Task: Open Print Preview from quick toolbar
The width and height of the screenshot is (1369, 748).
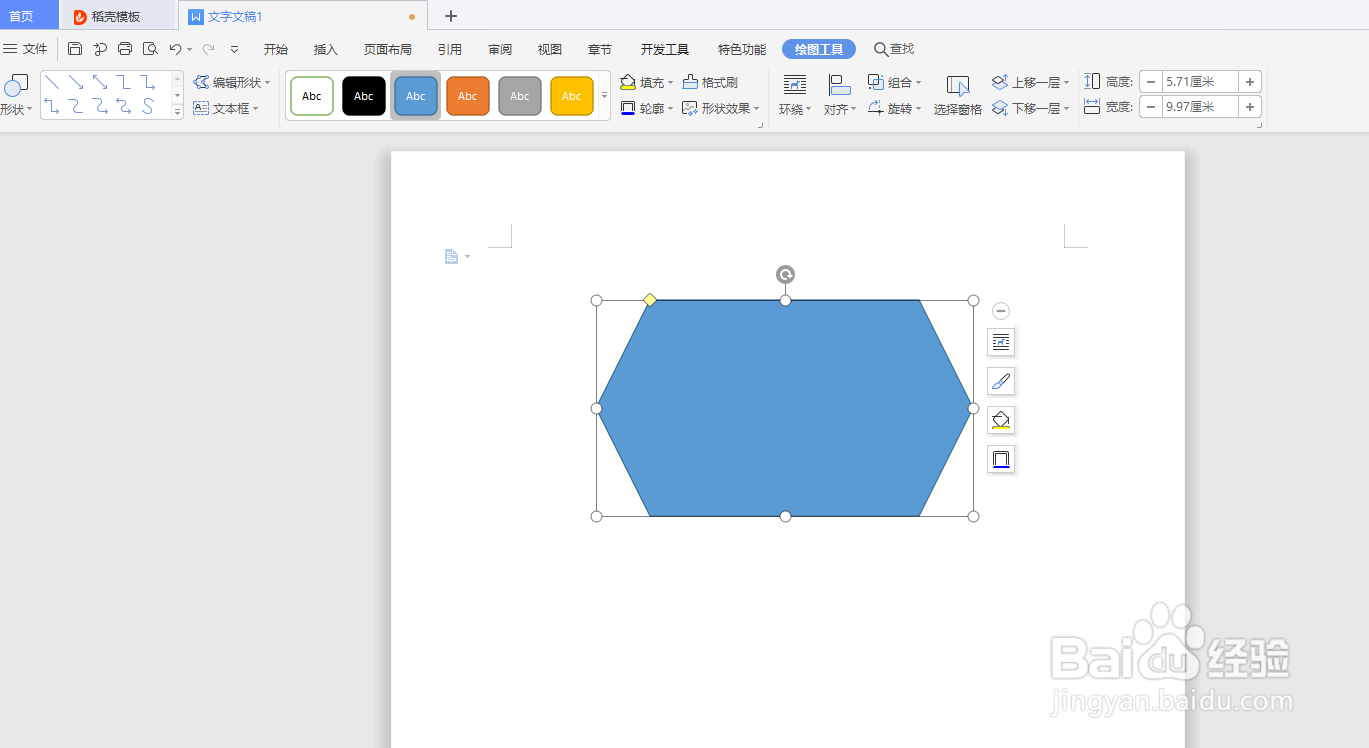Action: pos(150,49)
